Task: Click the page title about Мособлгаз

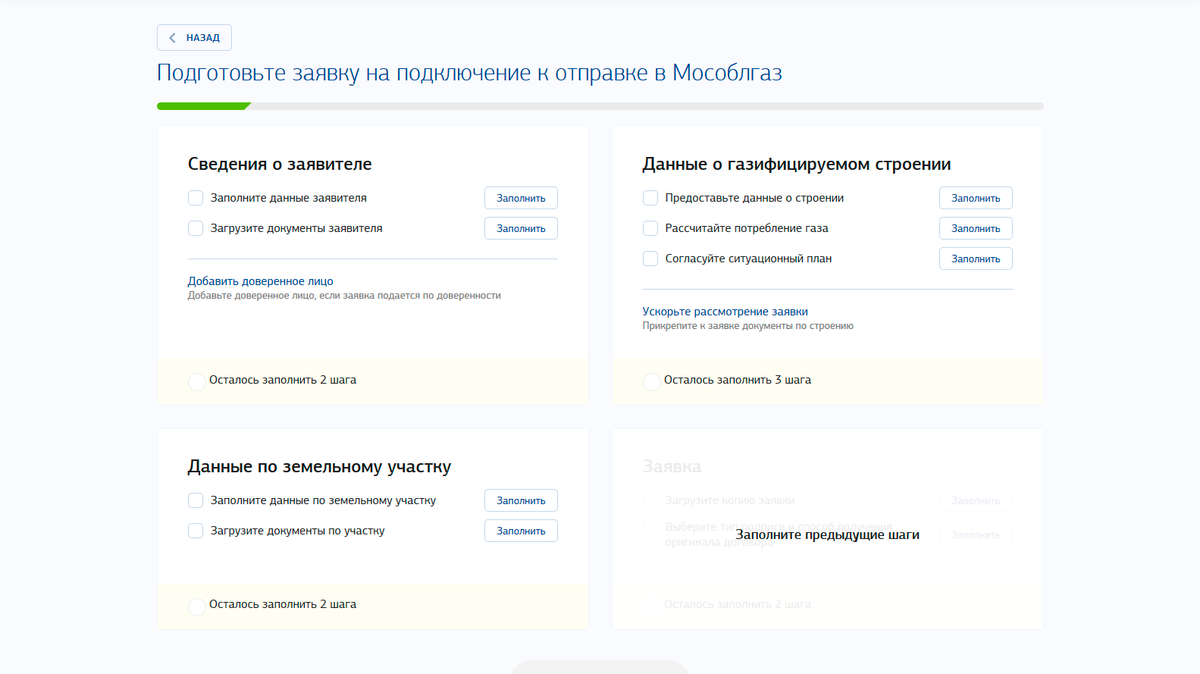Action: (x=470, y=74)
